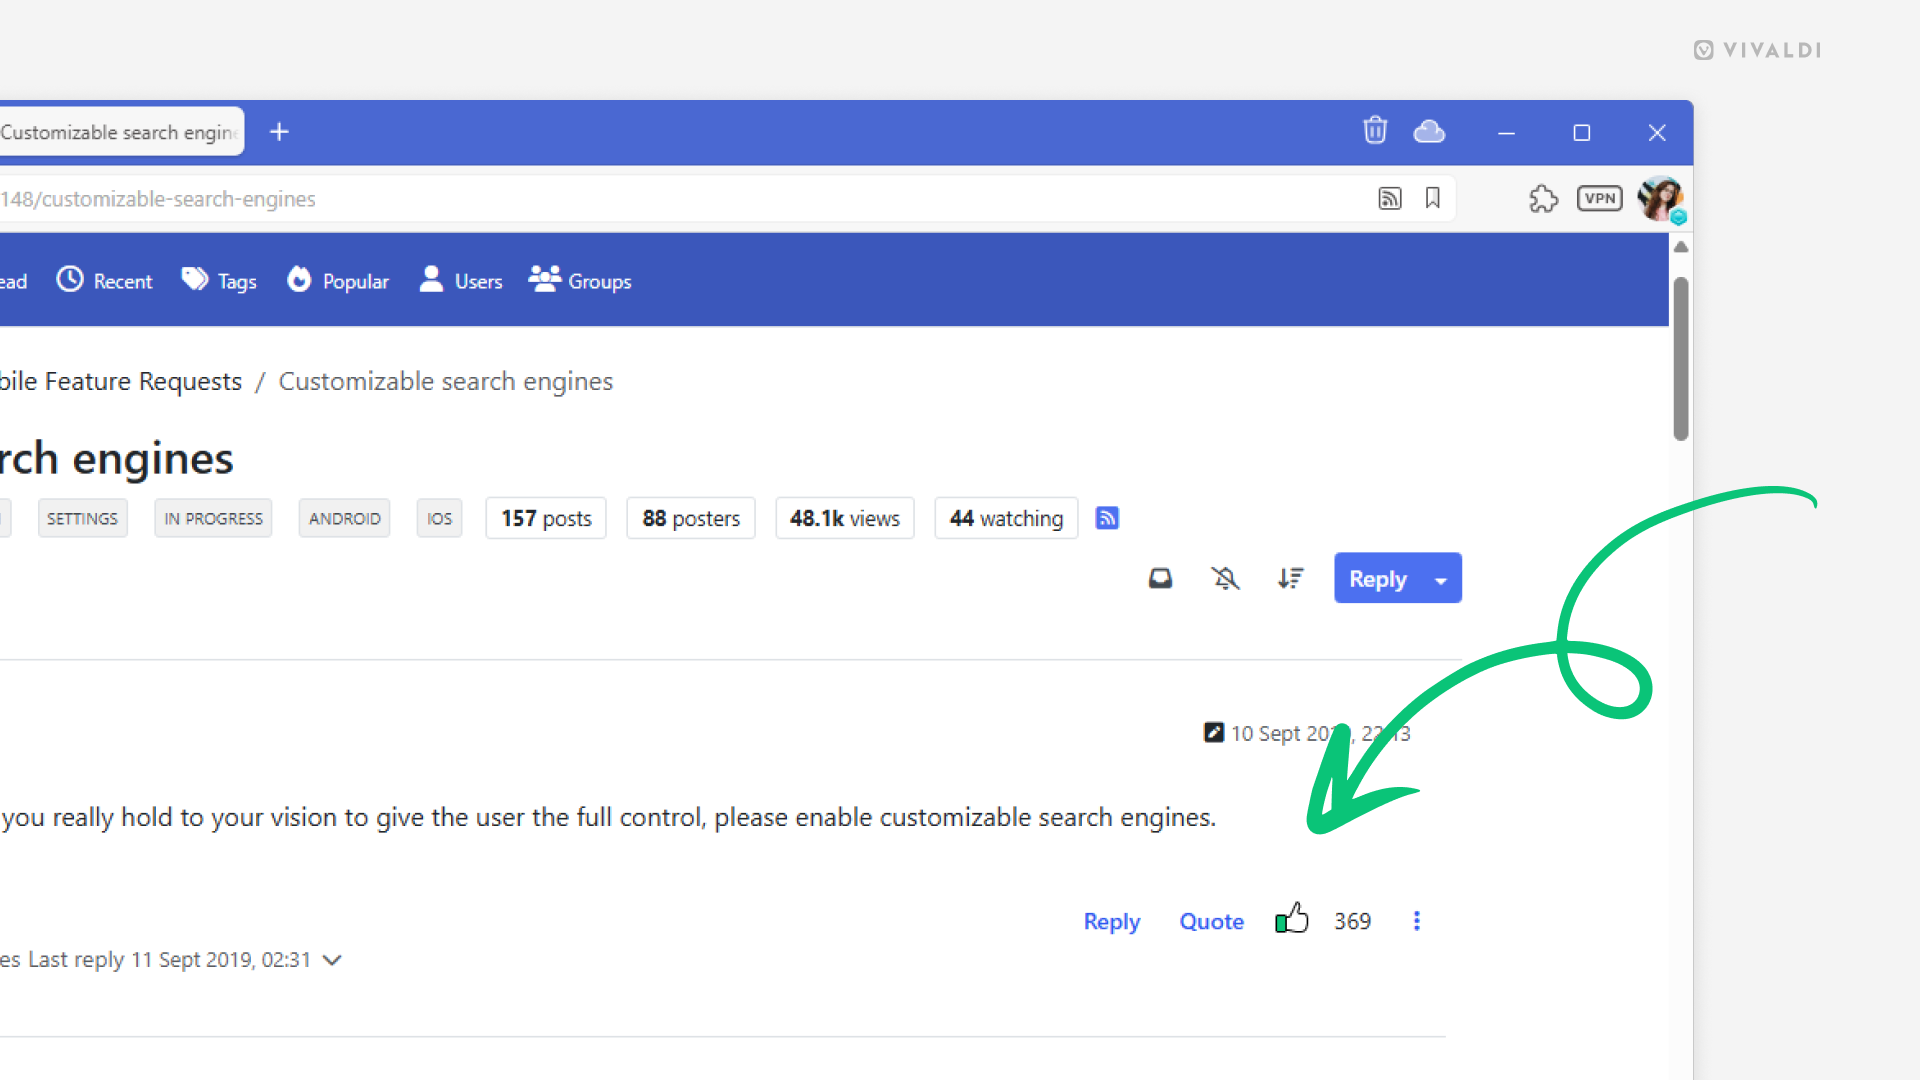Click the 369 vote count
This screenshot has width=1920, height=1080.
coord(1352,921)
